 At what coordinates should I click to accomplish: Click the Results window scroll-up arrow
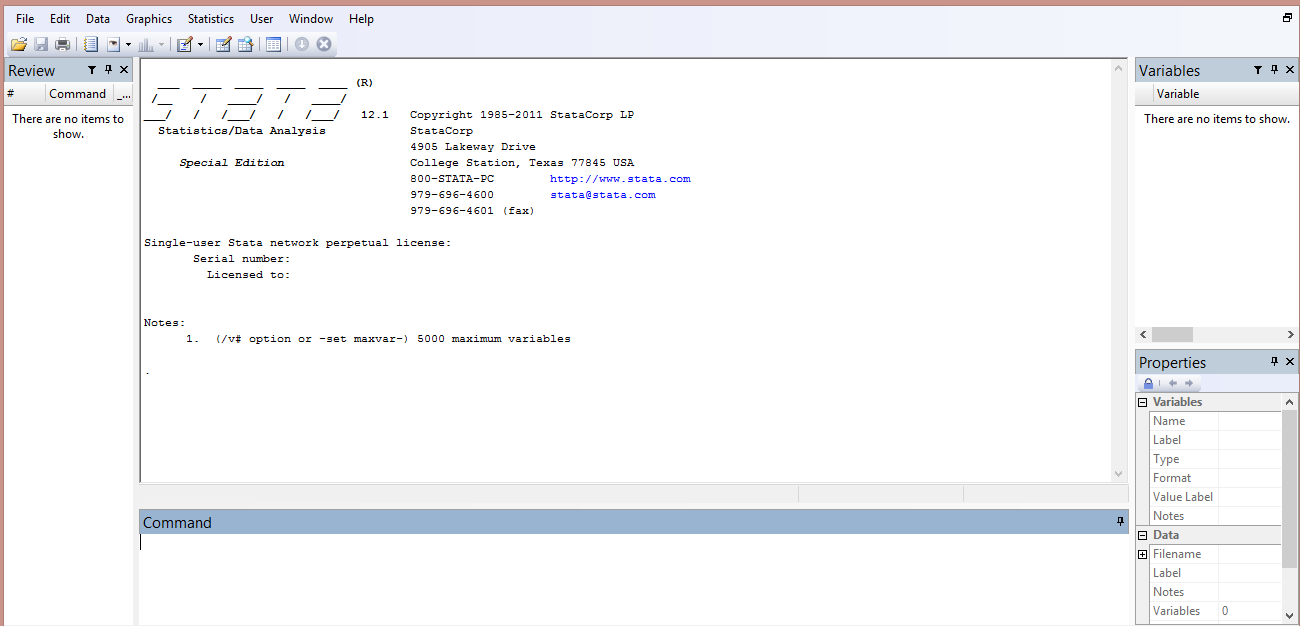pyautogui.click(x=1119, y=69)
